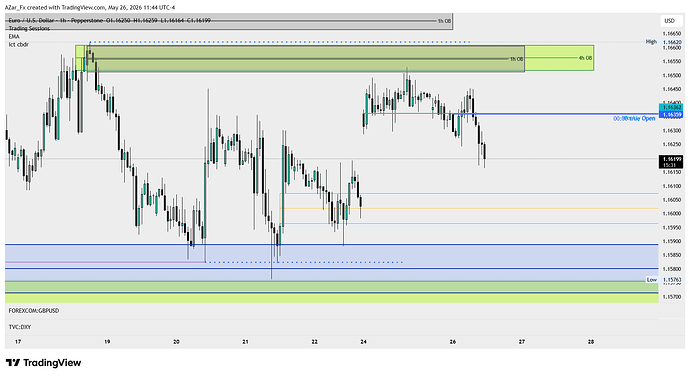Click the black current price label 1.16199
Screen dimensions: 690x376
pyautogui.click(x=671, y=162)
